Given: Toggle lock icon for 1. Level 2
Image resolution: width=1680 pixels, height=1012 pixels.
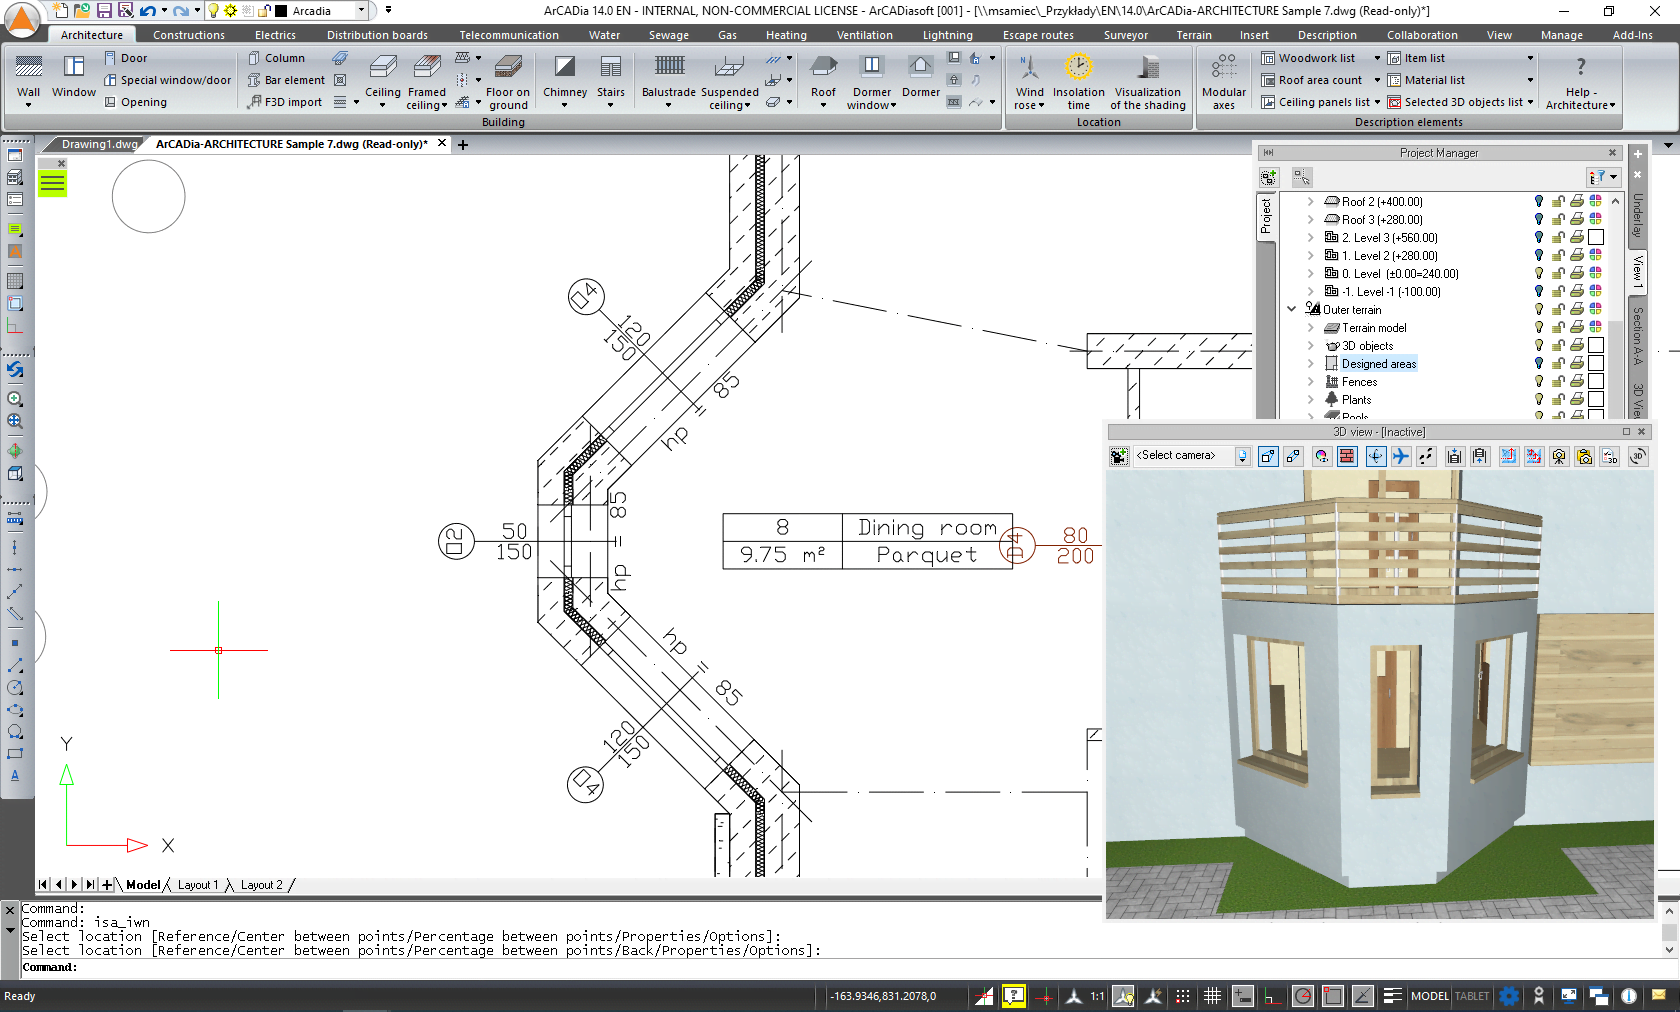Looking at the screenshot, I should [x=1558, y=255].
